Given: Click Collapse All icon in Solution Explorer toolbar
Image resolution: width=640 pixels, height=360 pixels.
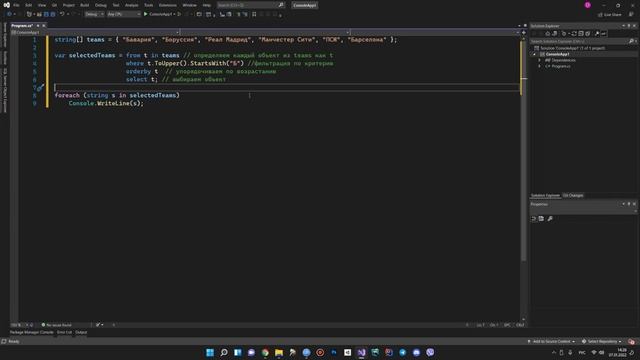Looking at the screenshot, I should pos(581,33).
